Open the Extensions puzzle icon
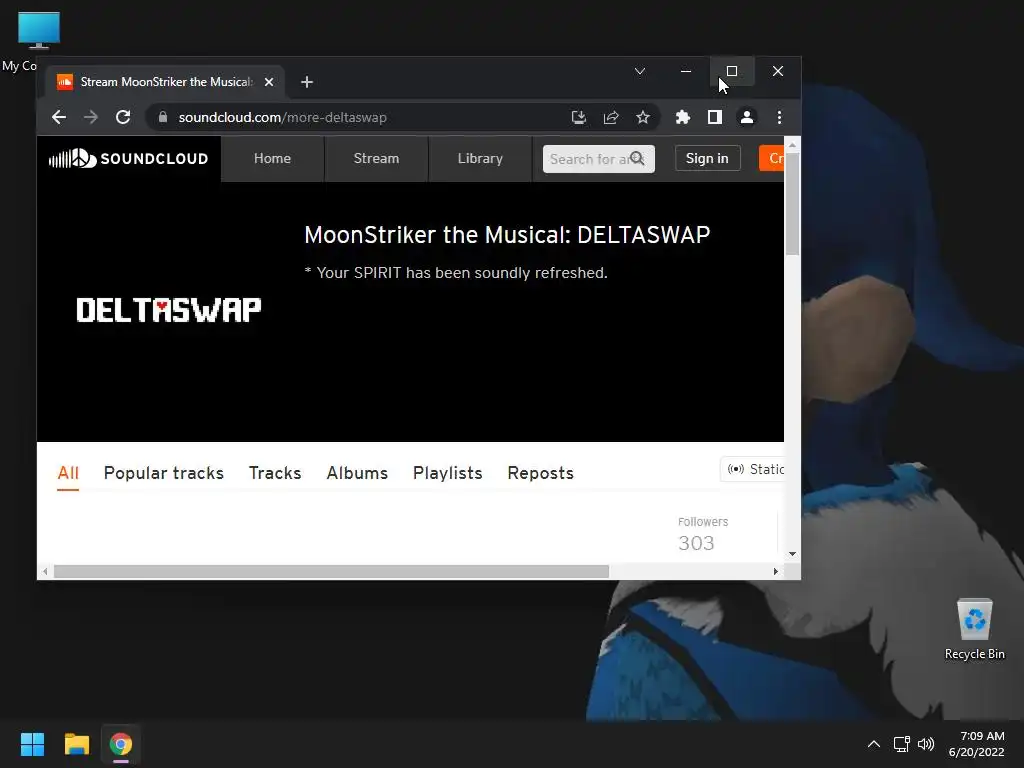Viewport: 1024px width, 768px height. pos(682,118)
